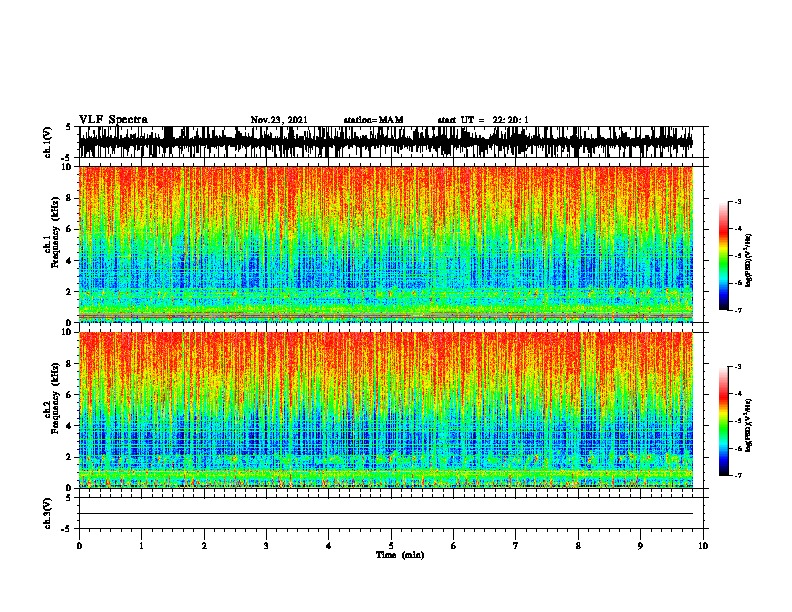Click the "5" tick on the time axis
792x612 pixels.
[391, 546]
